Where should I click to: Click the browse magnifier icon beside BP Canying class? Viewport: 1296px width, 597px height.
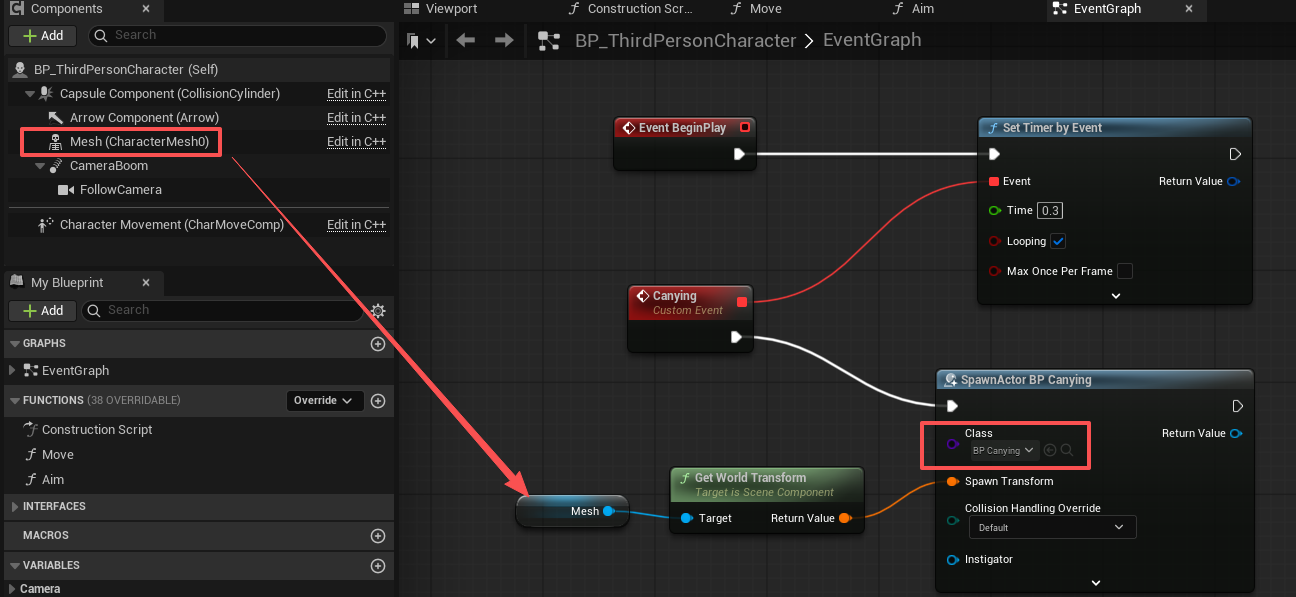pos(1068,451)
